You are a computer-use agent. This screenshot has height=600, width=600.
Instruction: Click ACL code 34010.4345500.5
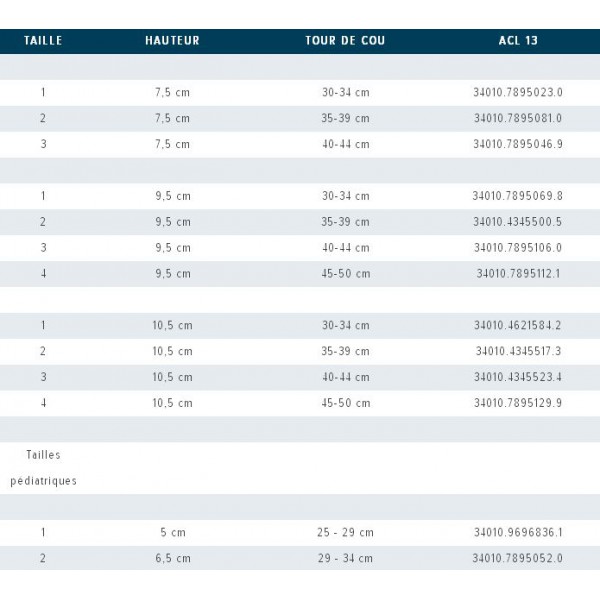[x=518, y=222]
